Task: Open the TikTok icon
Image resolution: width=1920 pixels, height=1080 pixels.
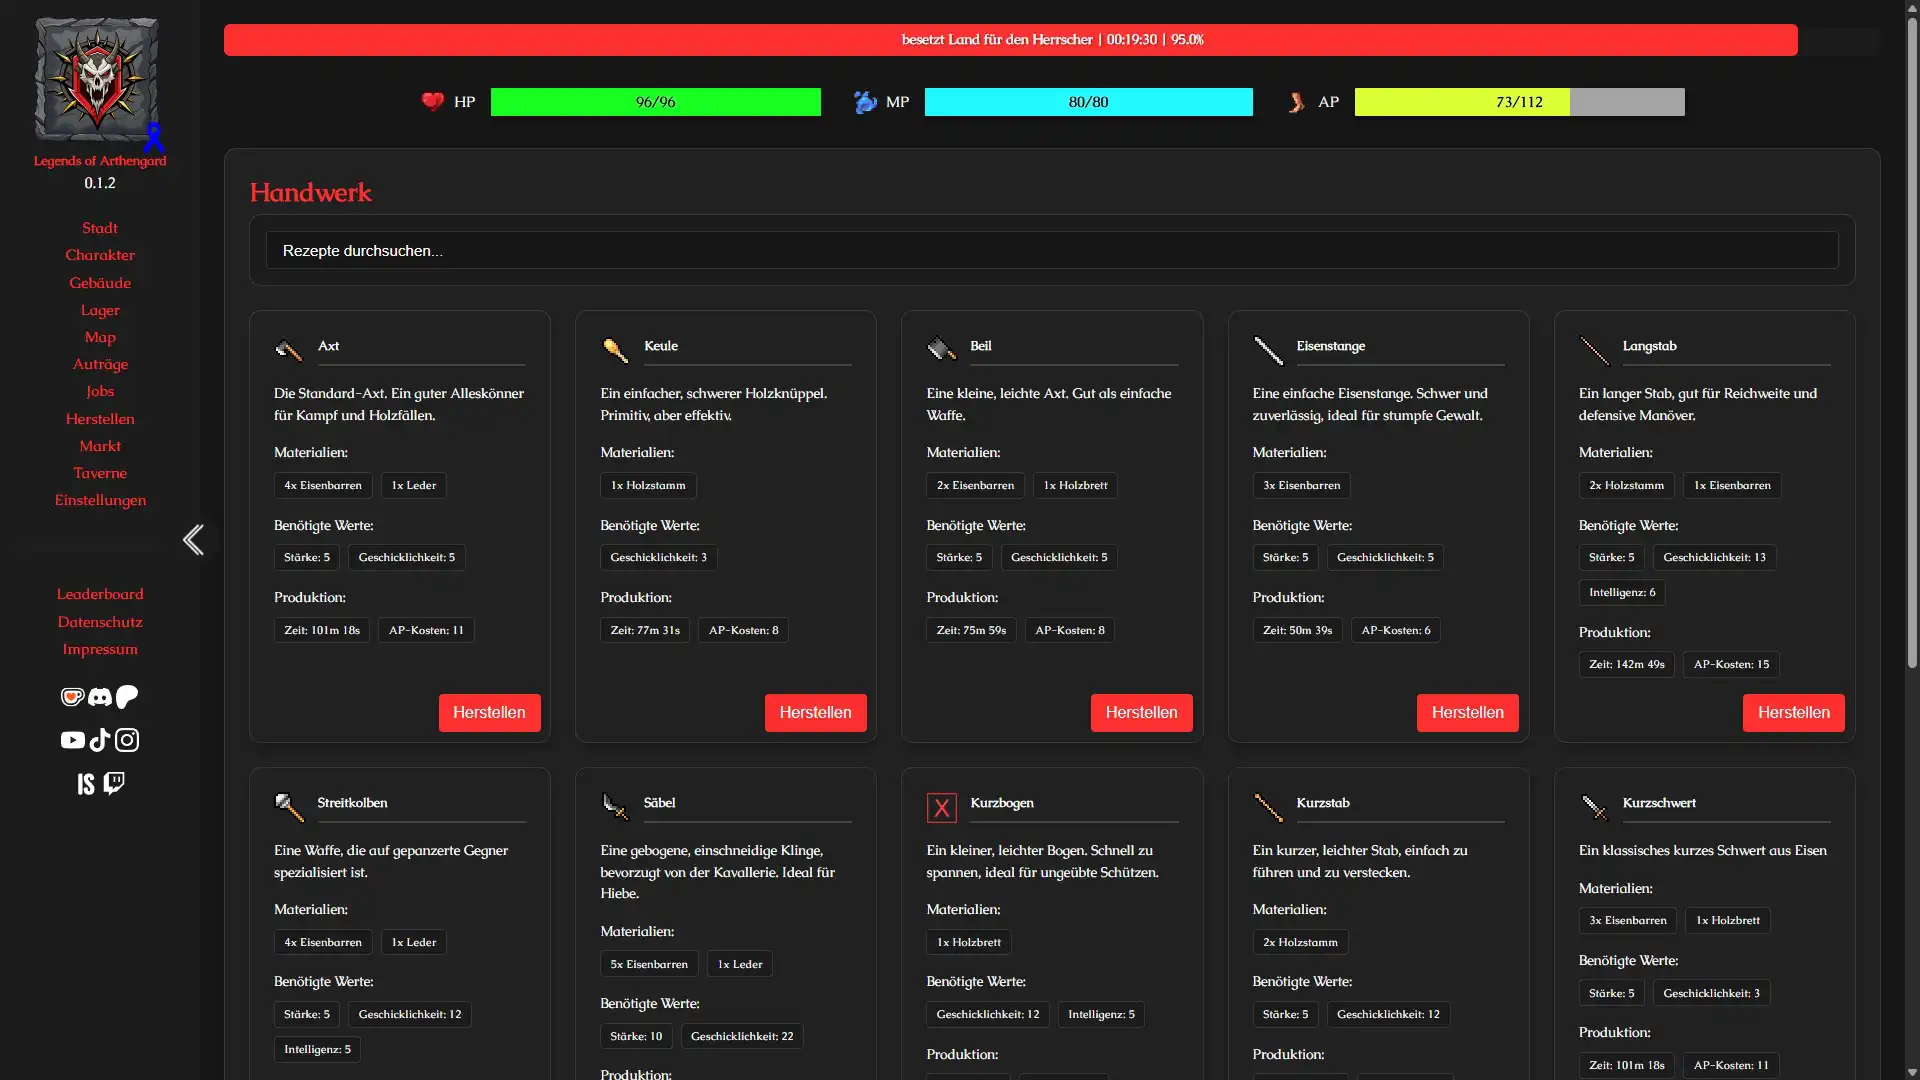Action: point(99,740)
